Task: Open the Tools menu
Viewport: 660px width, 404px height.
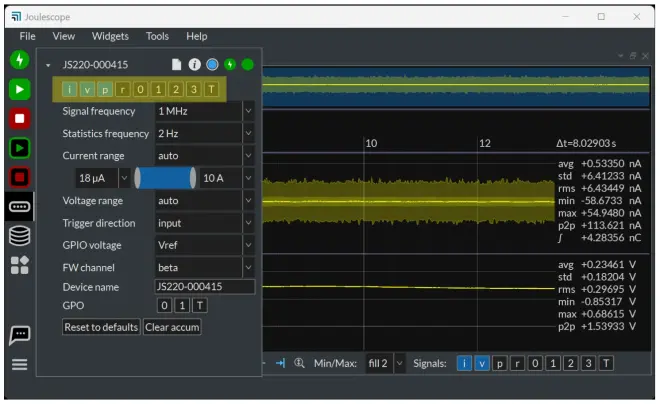Action: click(x=157, y=36)
